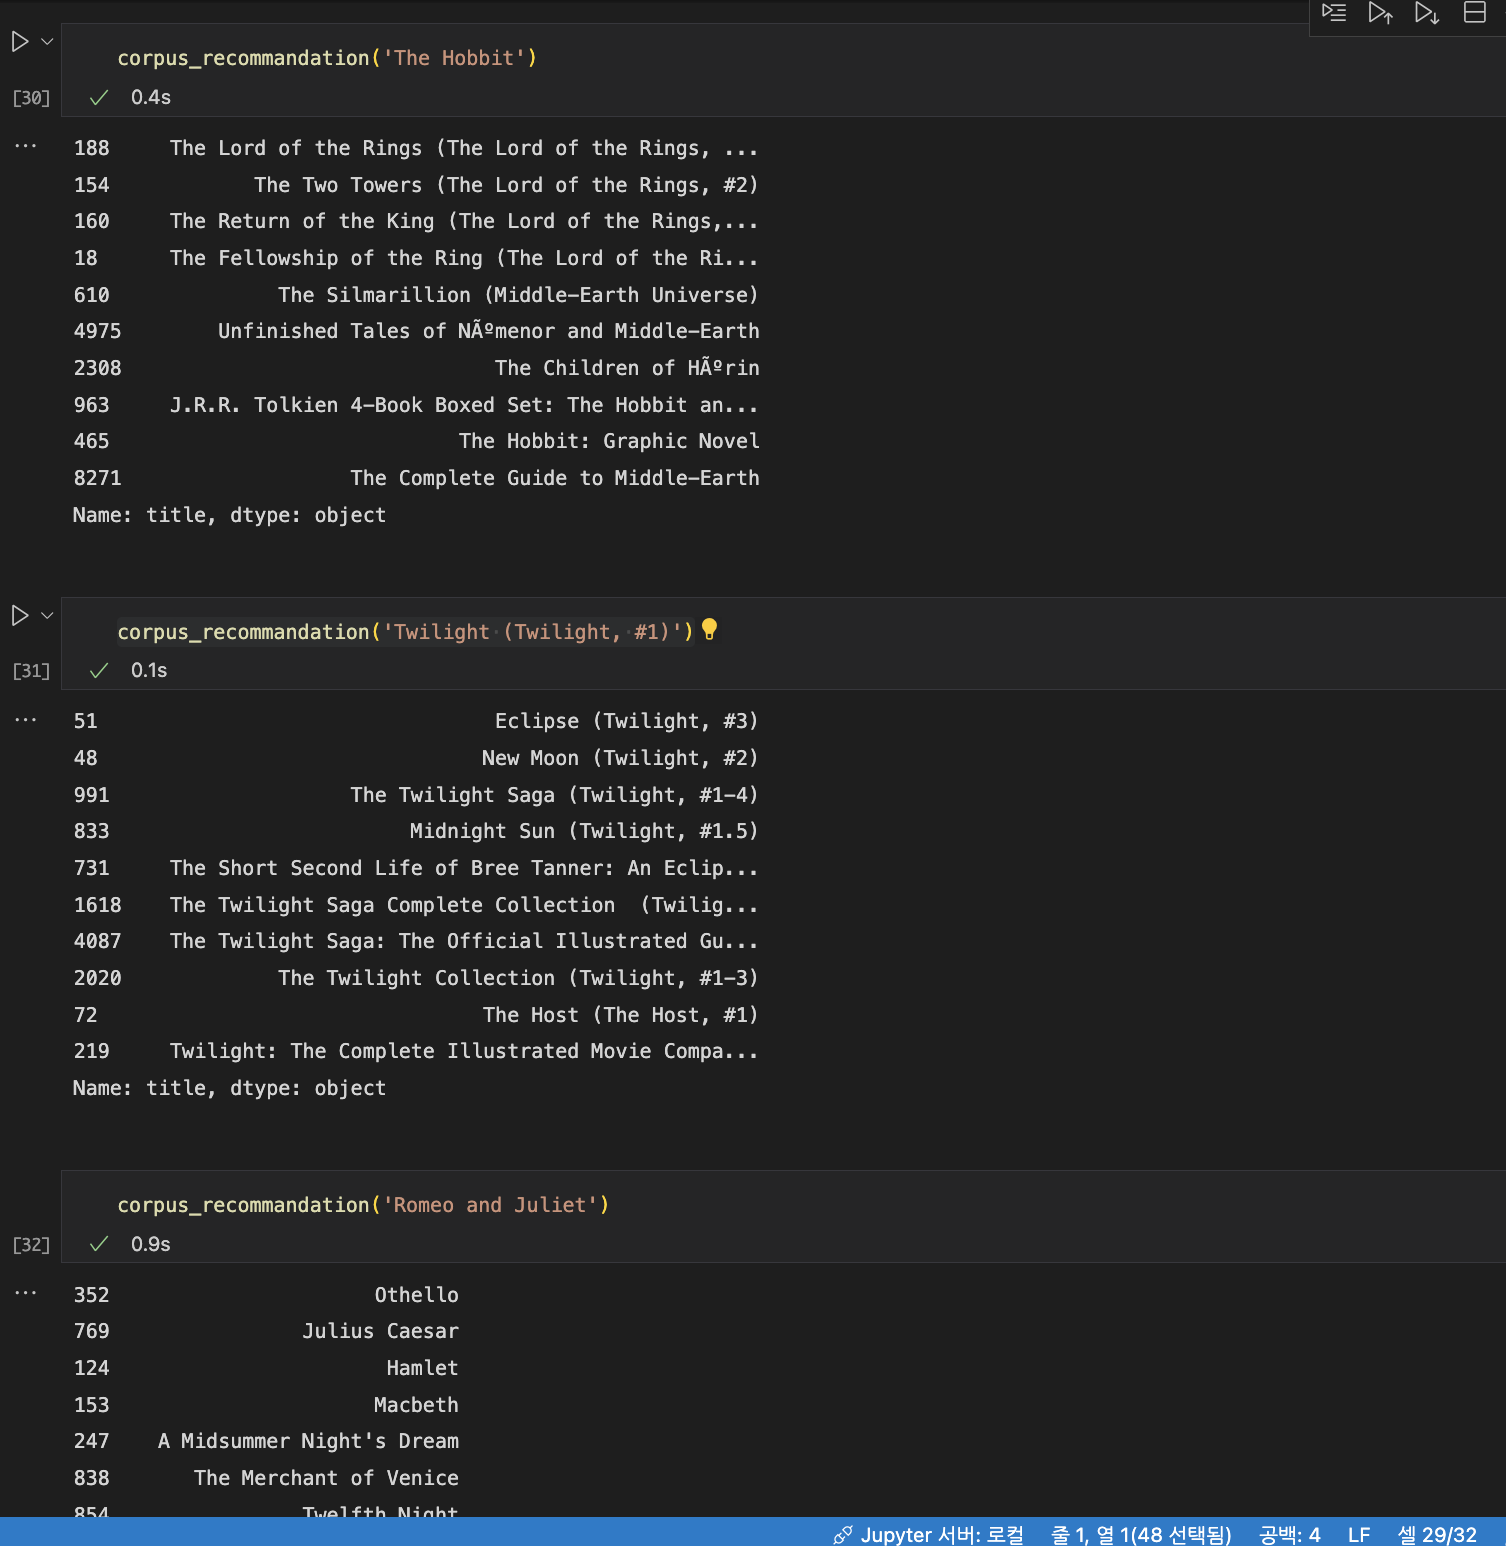Select output row 'Julius Caesar'
The height and width of the screenshot is (1546, 1506).
[266, 1331]
